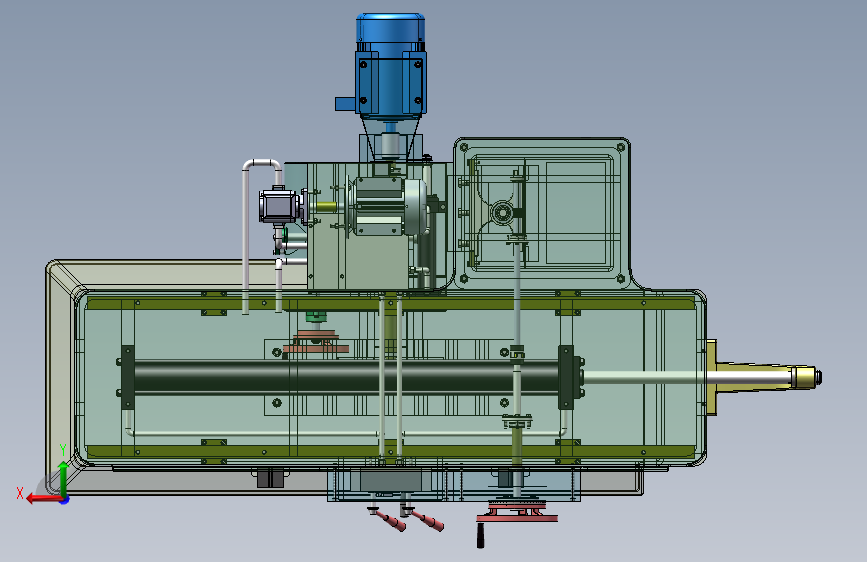This screenshot has height=562, width=867.
Task: Click the red X axis arrow of the triad
Action: point(43,499)
